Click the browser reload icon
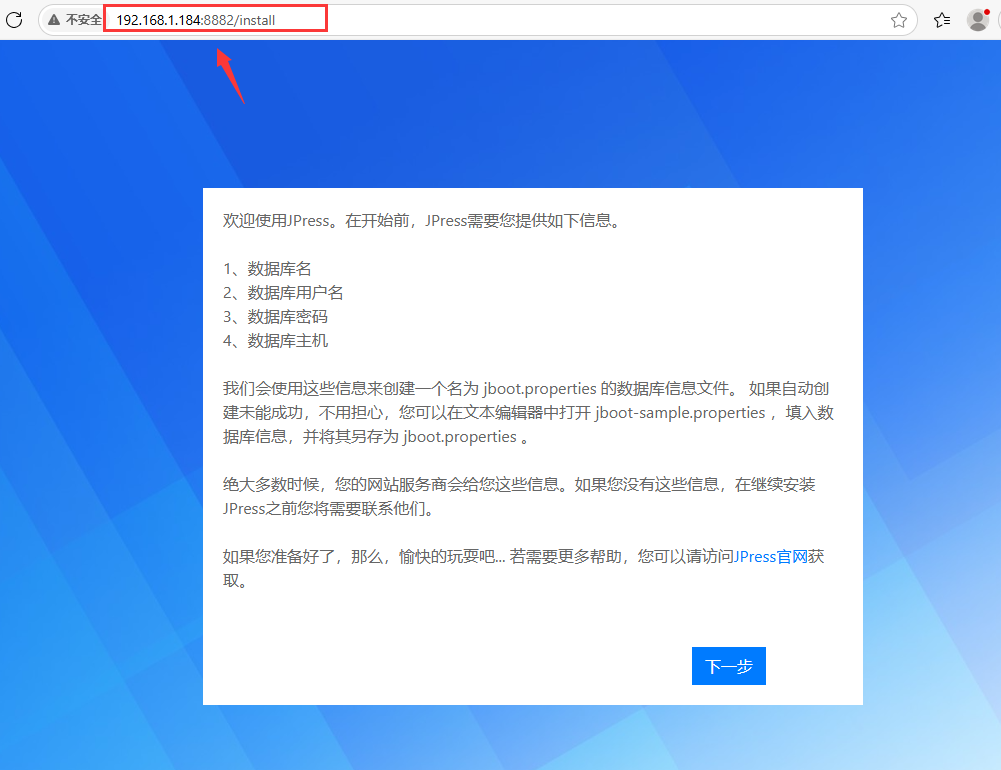Screen dimensions: 1001x770 [14, 20]
